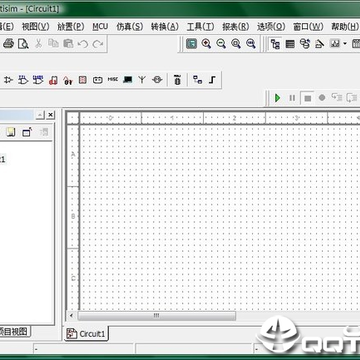Open the MCU menu

tap(100, 27)
